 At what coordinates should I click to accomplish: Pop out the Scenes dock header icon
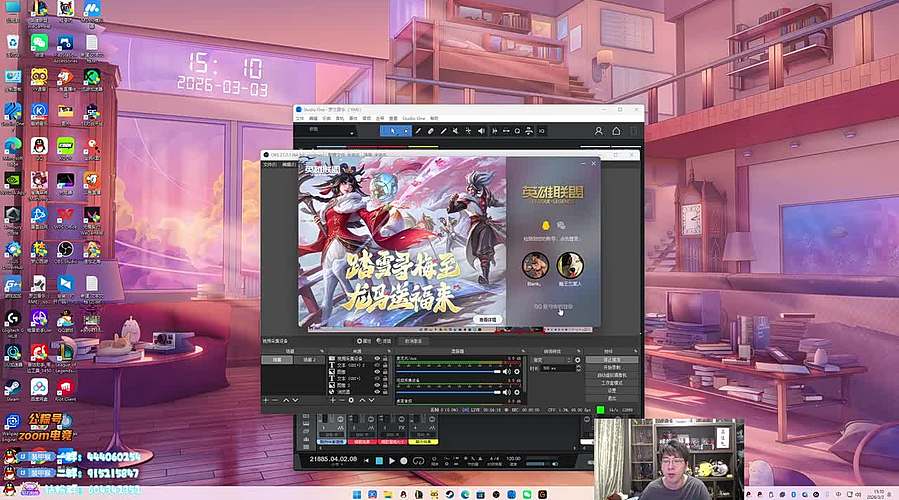click(321, 351)
